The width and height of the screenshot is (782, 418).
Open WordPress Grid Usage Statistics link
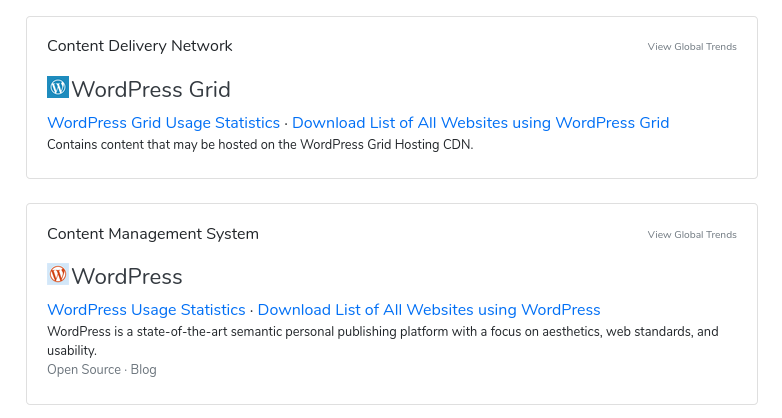[x=164, y=123]
